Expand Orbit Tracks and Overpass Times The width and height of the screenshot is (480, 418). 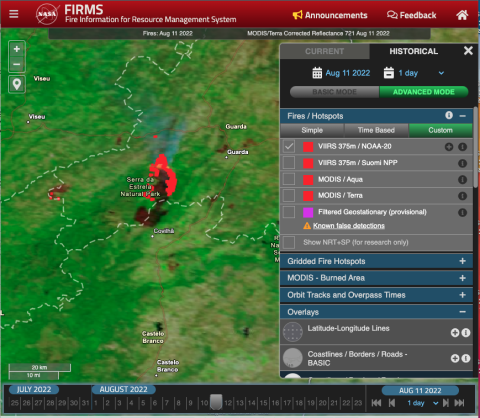point(462,295)
